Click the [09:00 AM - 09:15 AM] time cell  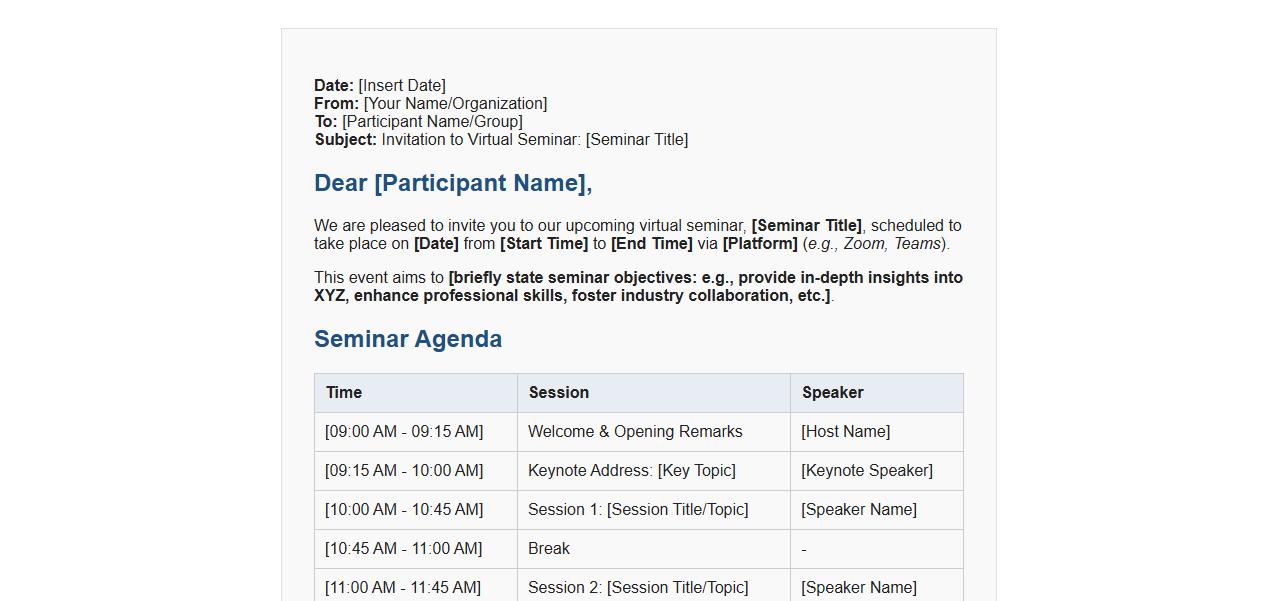404,432
